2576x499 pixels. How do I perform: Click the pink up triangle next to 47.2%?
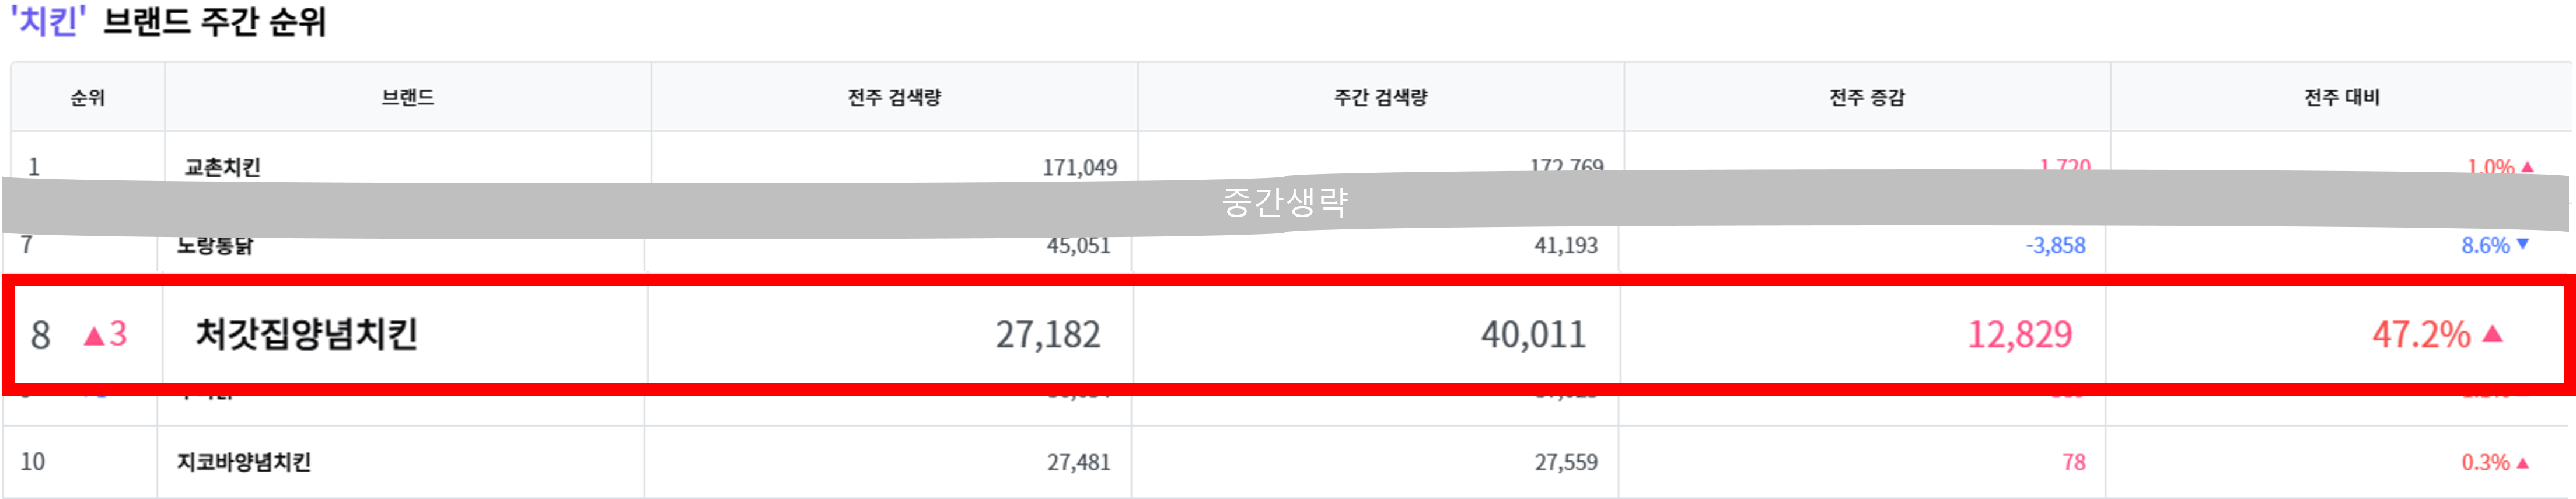pyautogui.click(x=2492, y=334)
